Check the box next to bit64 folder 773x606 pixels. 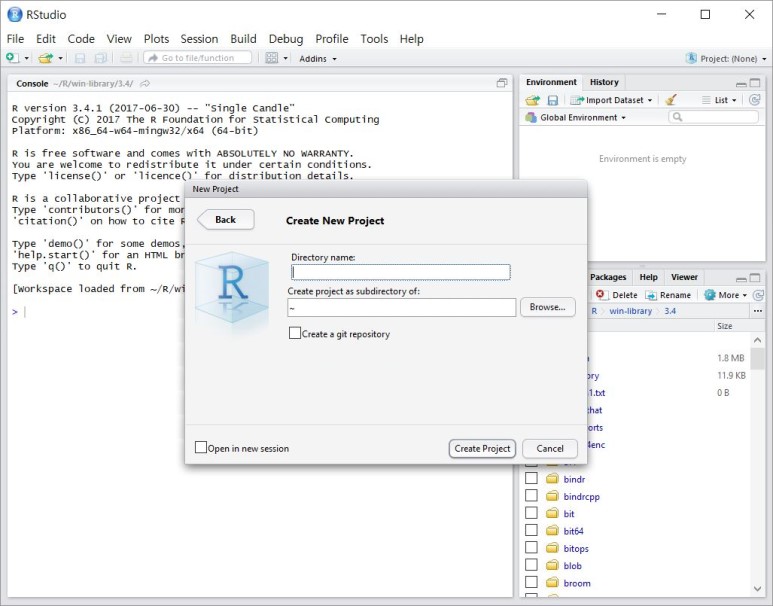click(x=531, y=530)
